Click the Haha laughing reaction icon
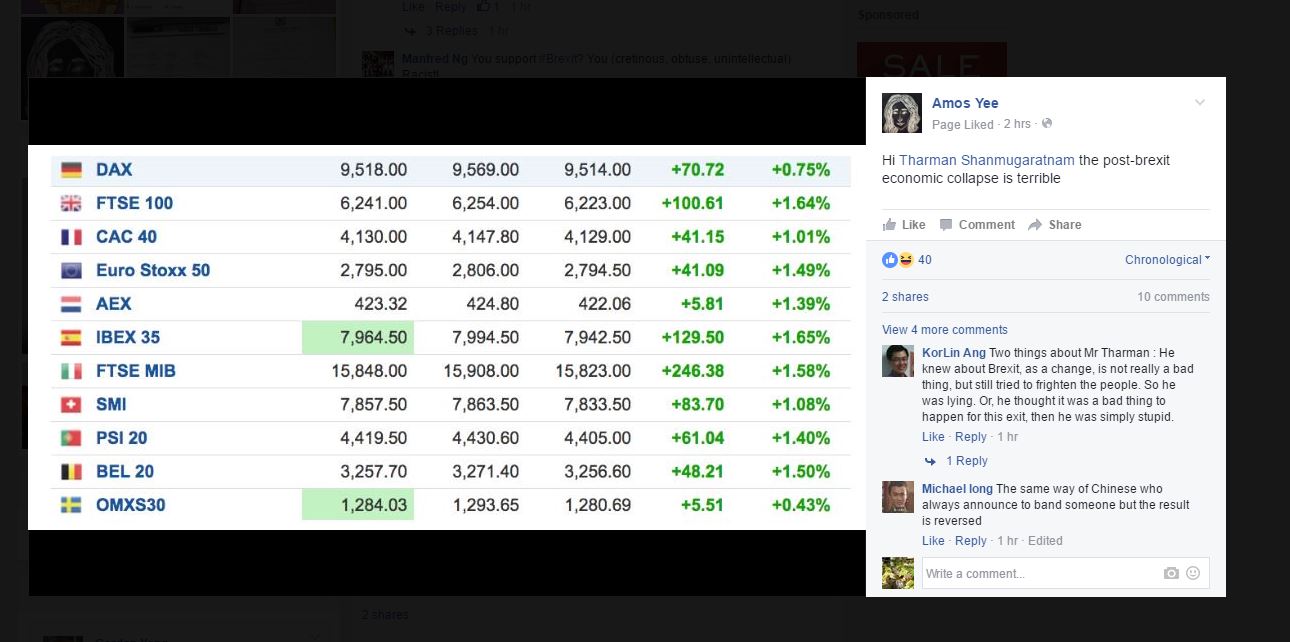Viewport: 1290px width, 642px height. coord(906,260)
